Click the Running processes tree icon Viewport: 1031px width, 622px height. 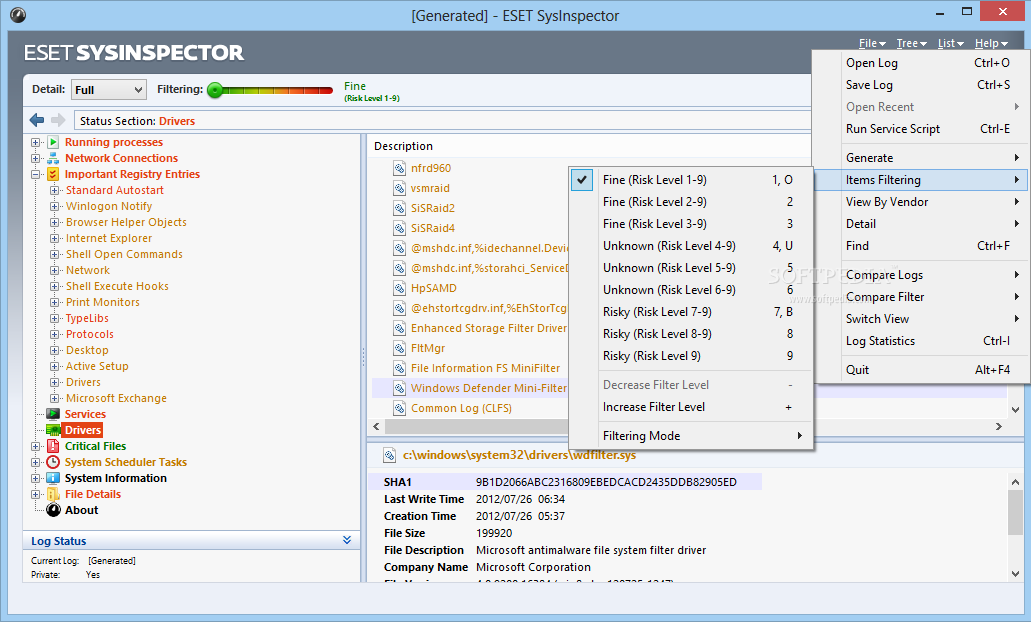(x=53, y=142)
